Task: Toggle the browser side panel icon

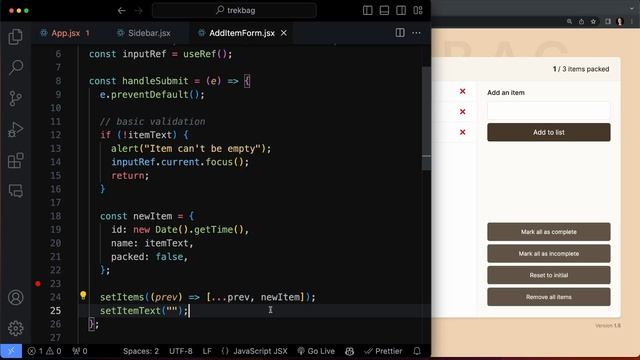Action: tap(608, 22)
